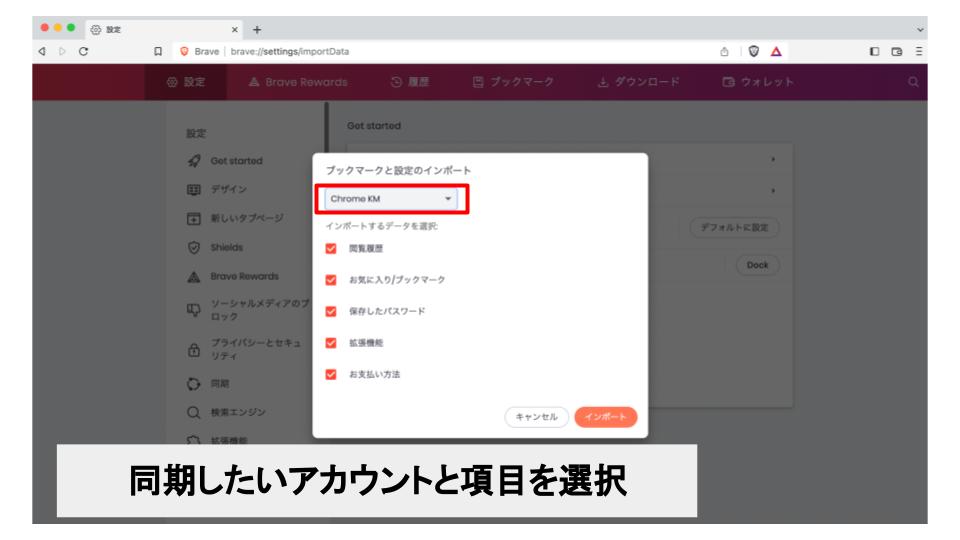This screenshot has height=540, width=960.
Task: Uncheck the 閲覧履歴 checkbox
Action: tap(331, 249)
